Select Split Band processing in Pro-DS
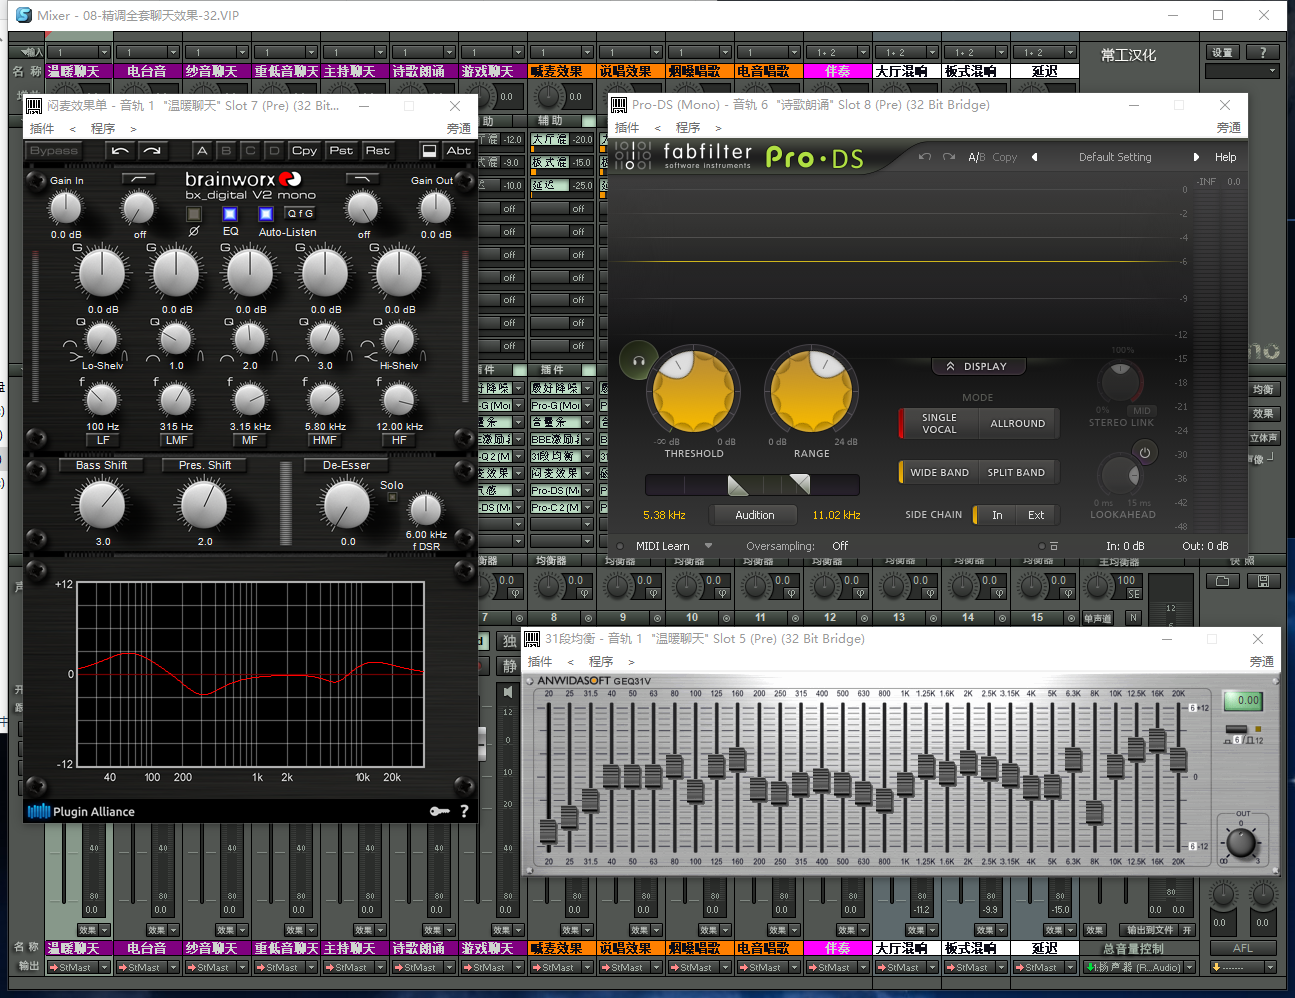The width and height of the screenshot is (1295, 998). click(x=1016, y=472)
